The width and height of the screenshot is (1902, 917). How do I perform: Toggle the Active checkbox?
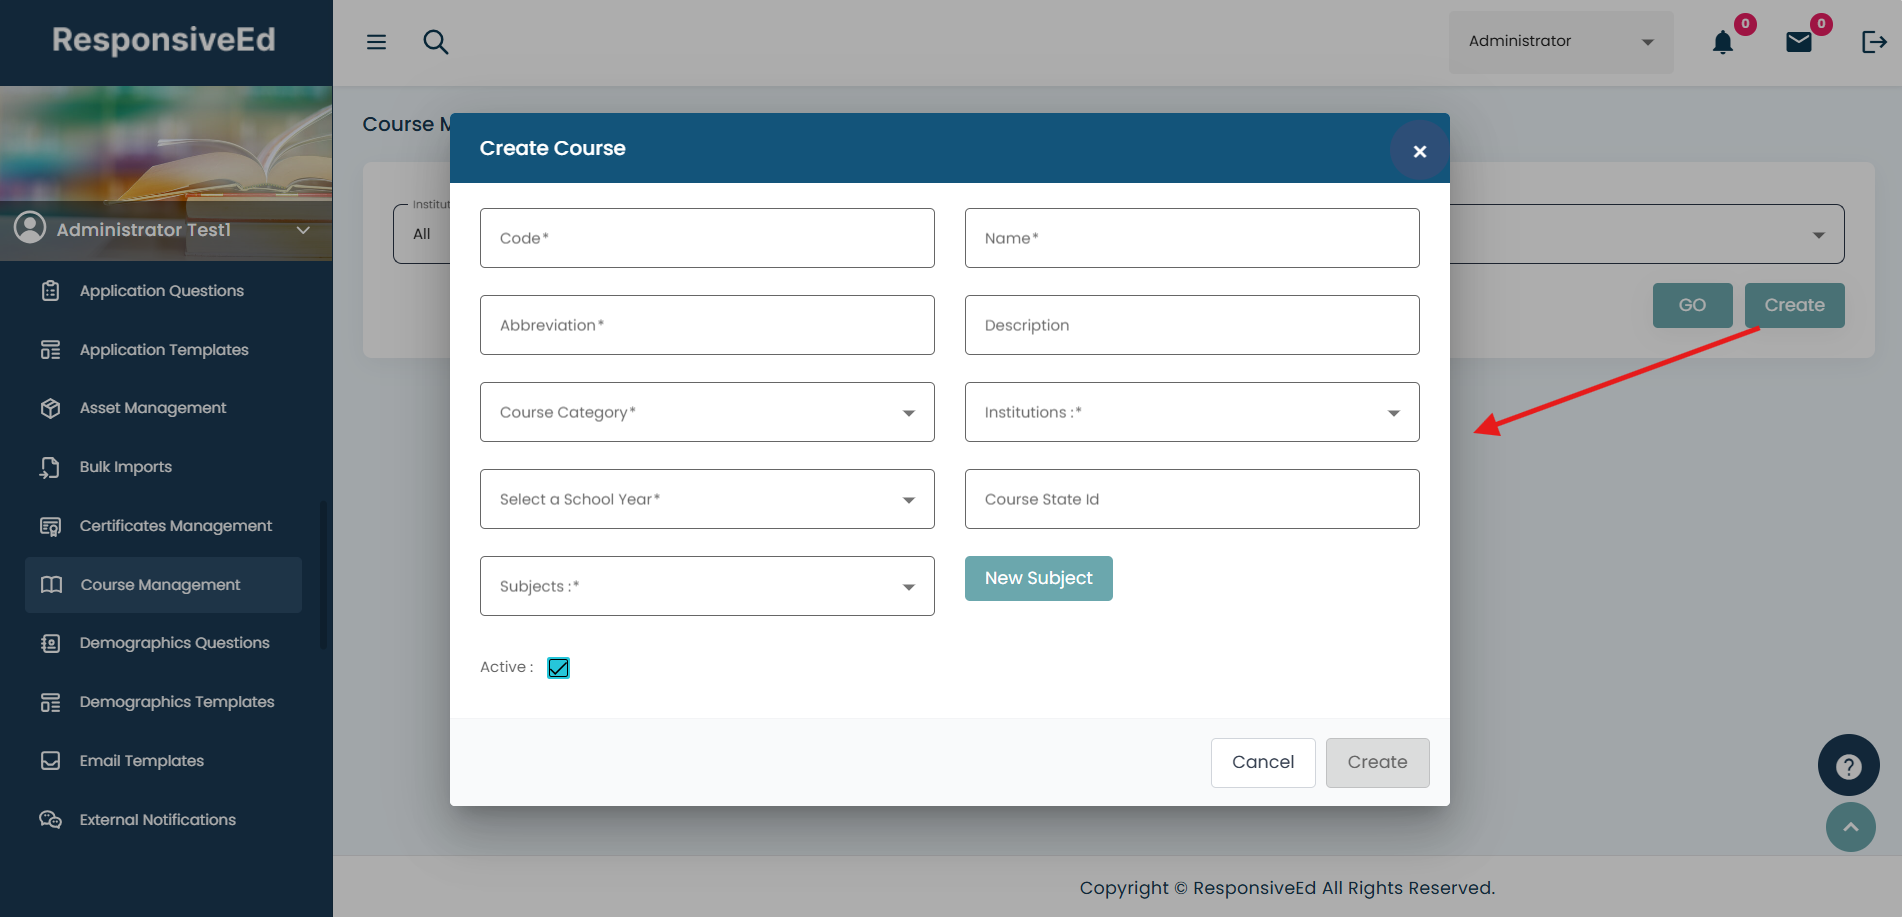pos(558,668)
